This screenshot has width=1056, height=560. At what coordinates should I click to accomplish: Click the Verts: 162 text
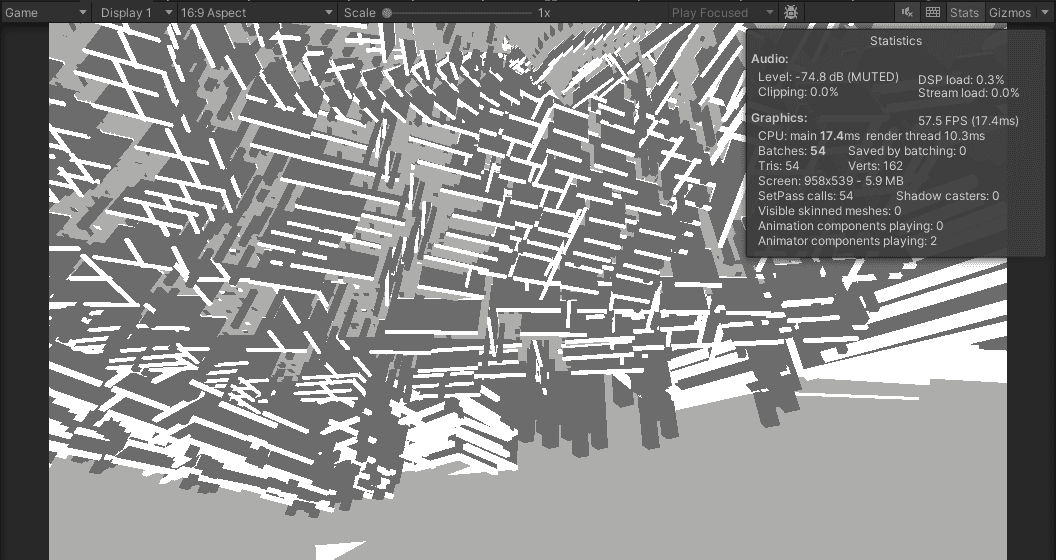[876, 166]
